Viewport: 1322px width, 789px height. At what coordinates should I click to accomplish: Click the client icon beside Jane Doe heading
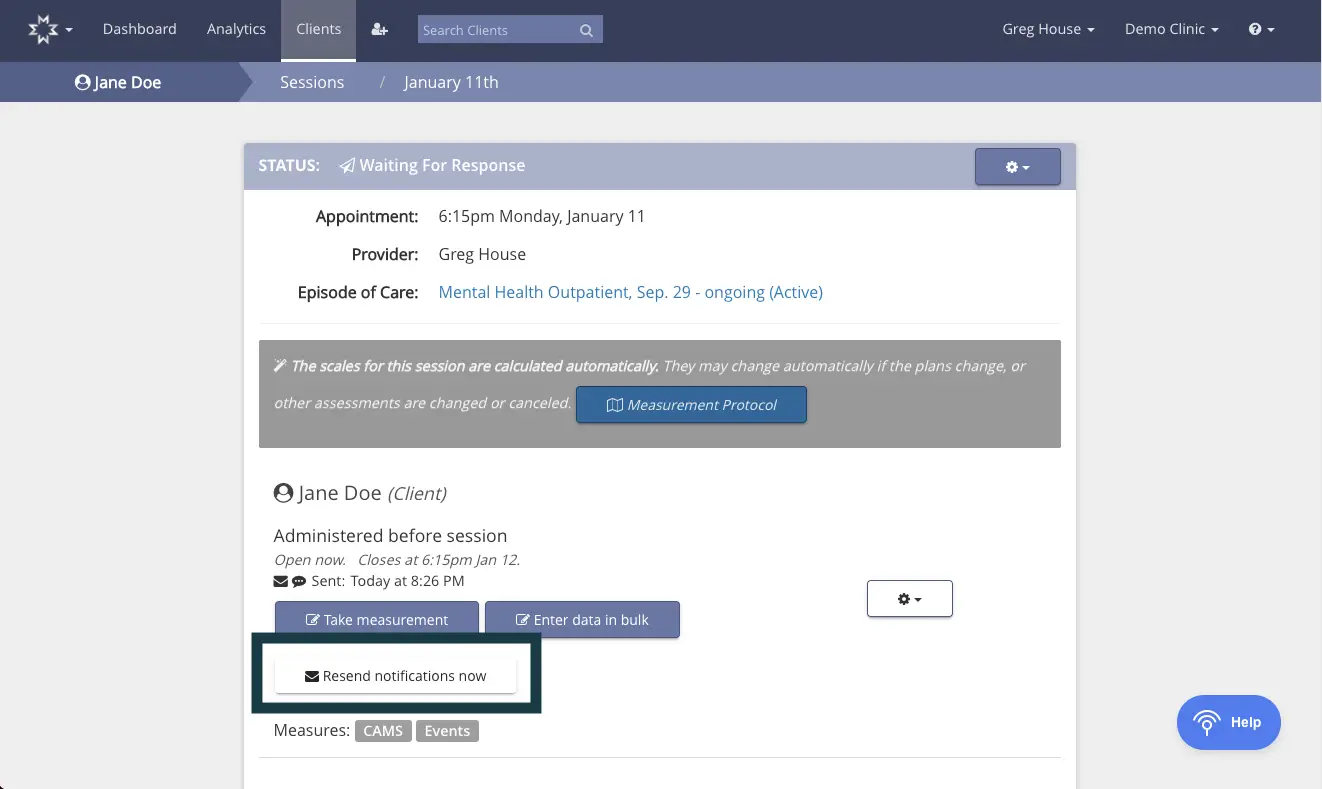pos(284,492)
